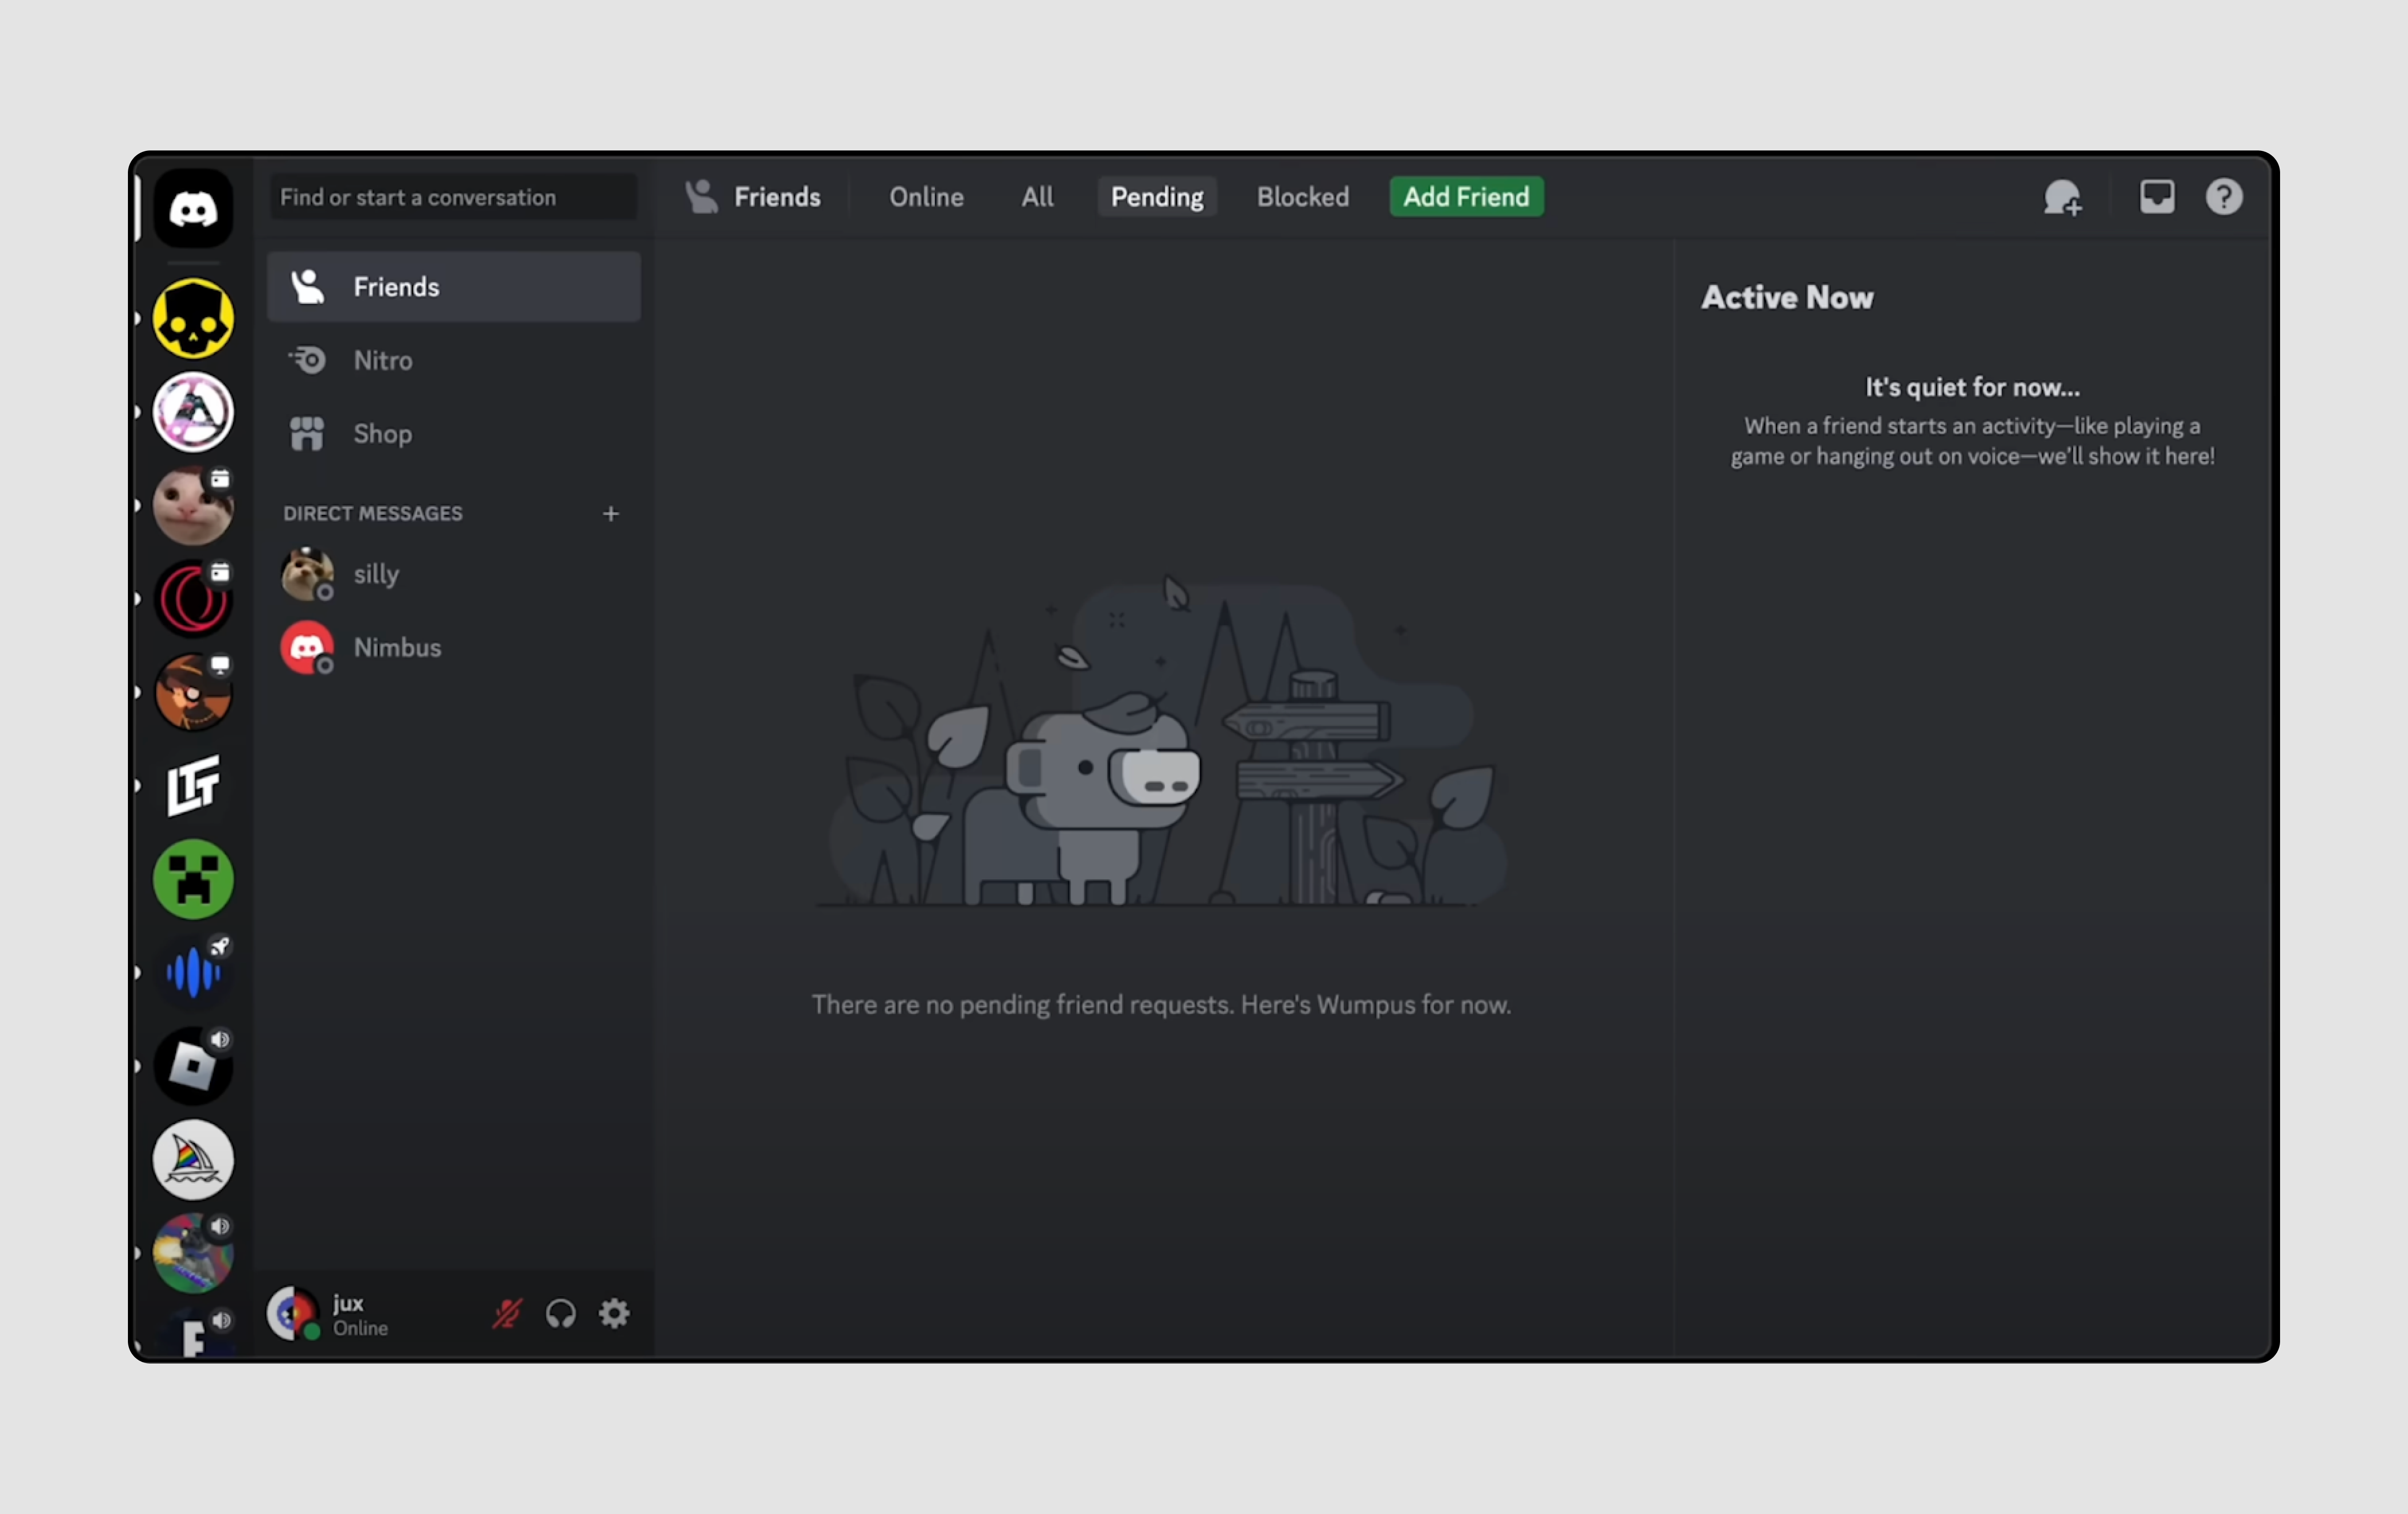The image size is (2408, 1514).
Task: Open the pink anarchy-A logo server
Action: [x=193, y=412]
